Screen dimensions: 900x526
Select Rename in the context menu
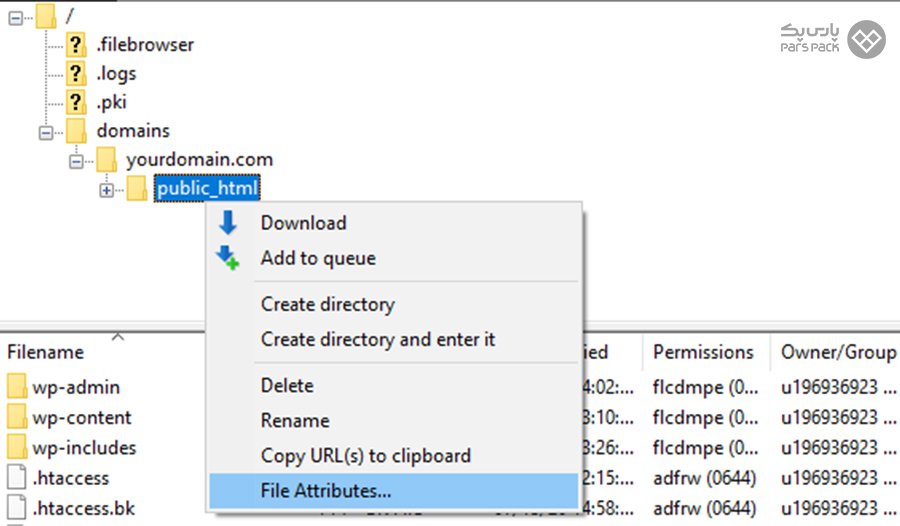295,421
